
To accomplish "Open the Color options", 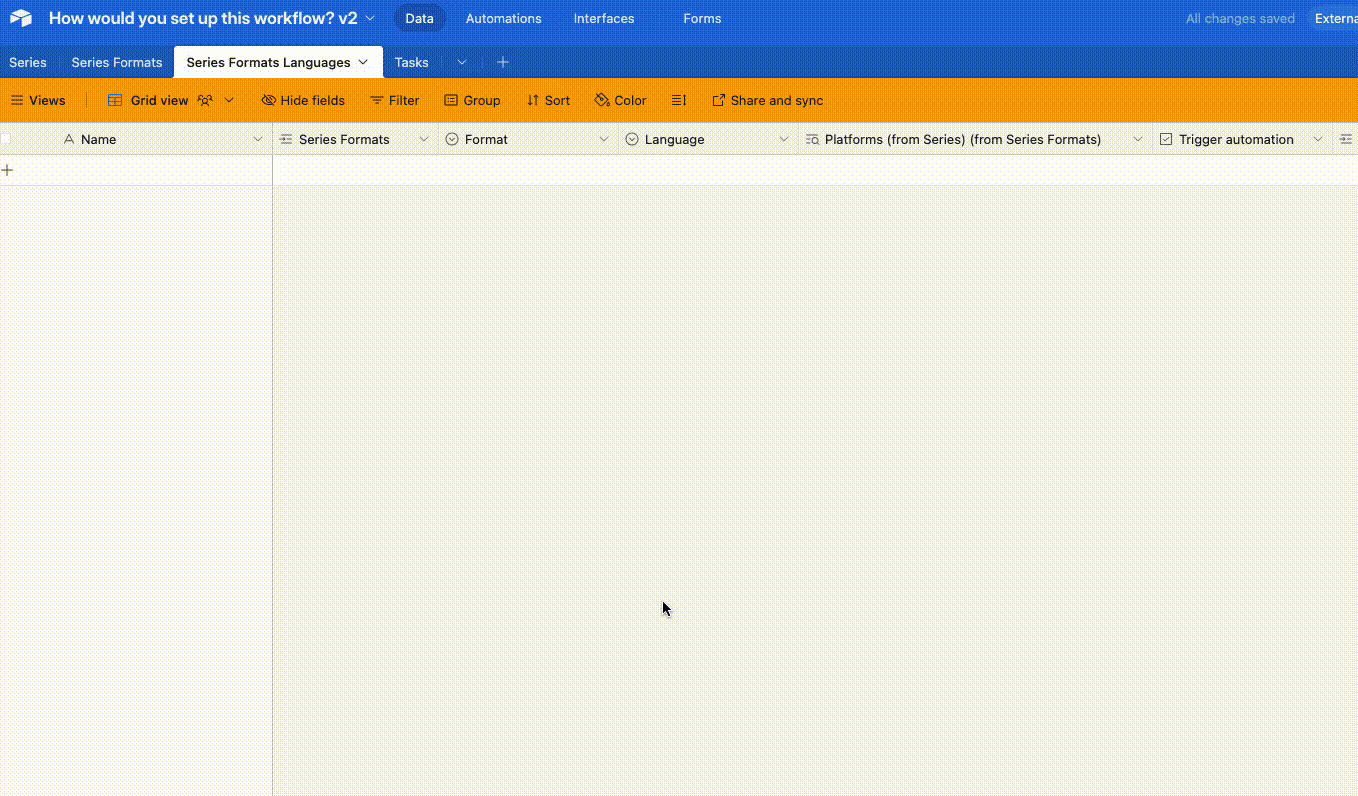I will [x=620, y=100].
